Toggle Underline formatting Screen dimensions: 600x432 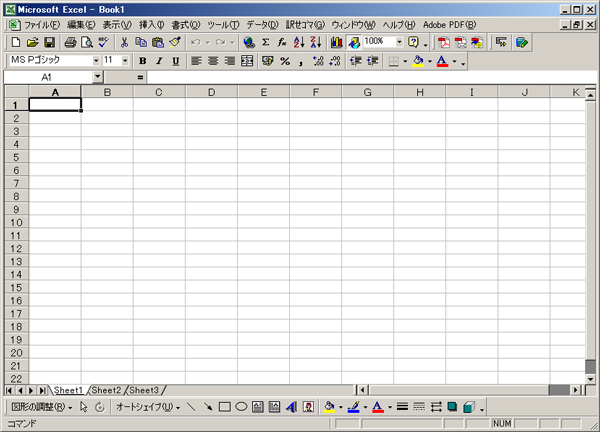[176, 61]
